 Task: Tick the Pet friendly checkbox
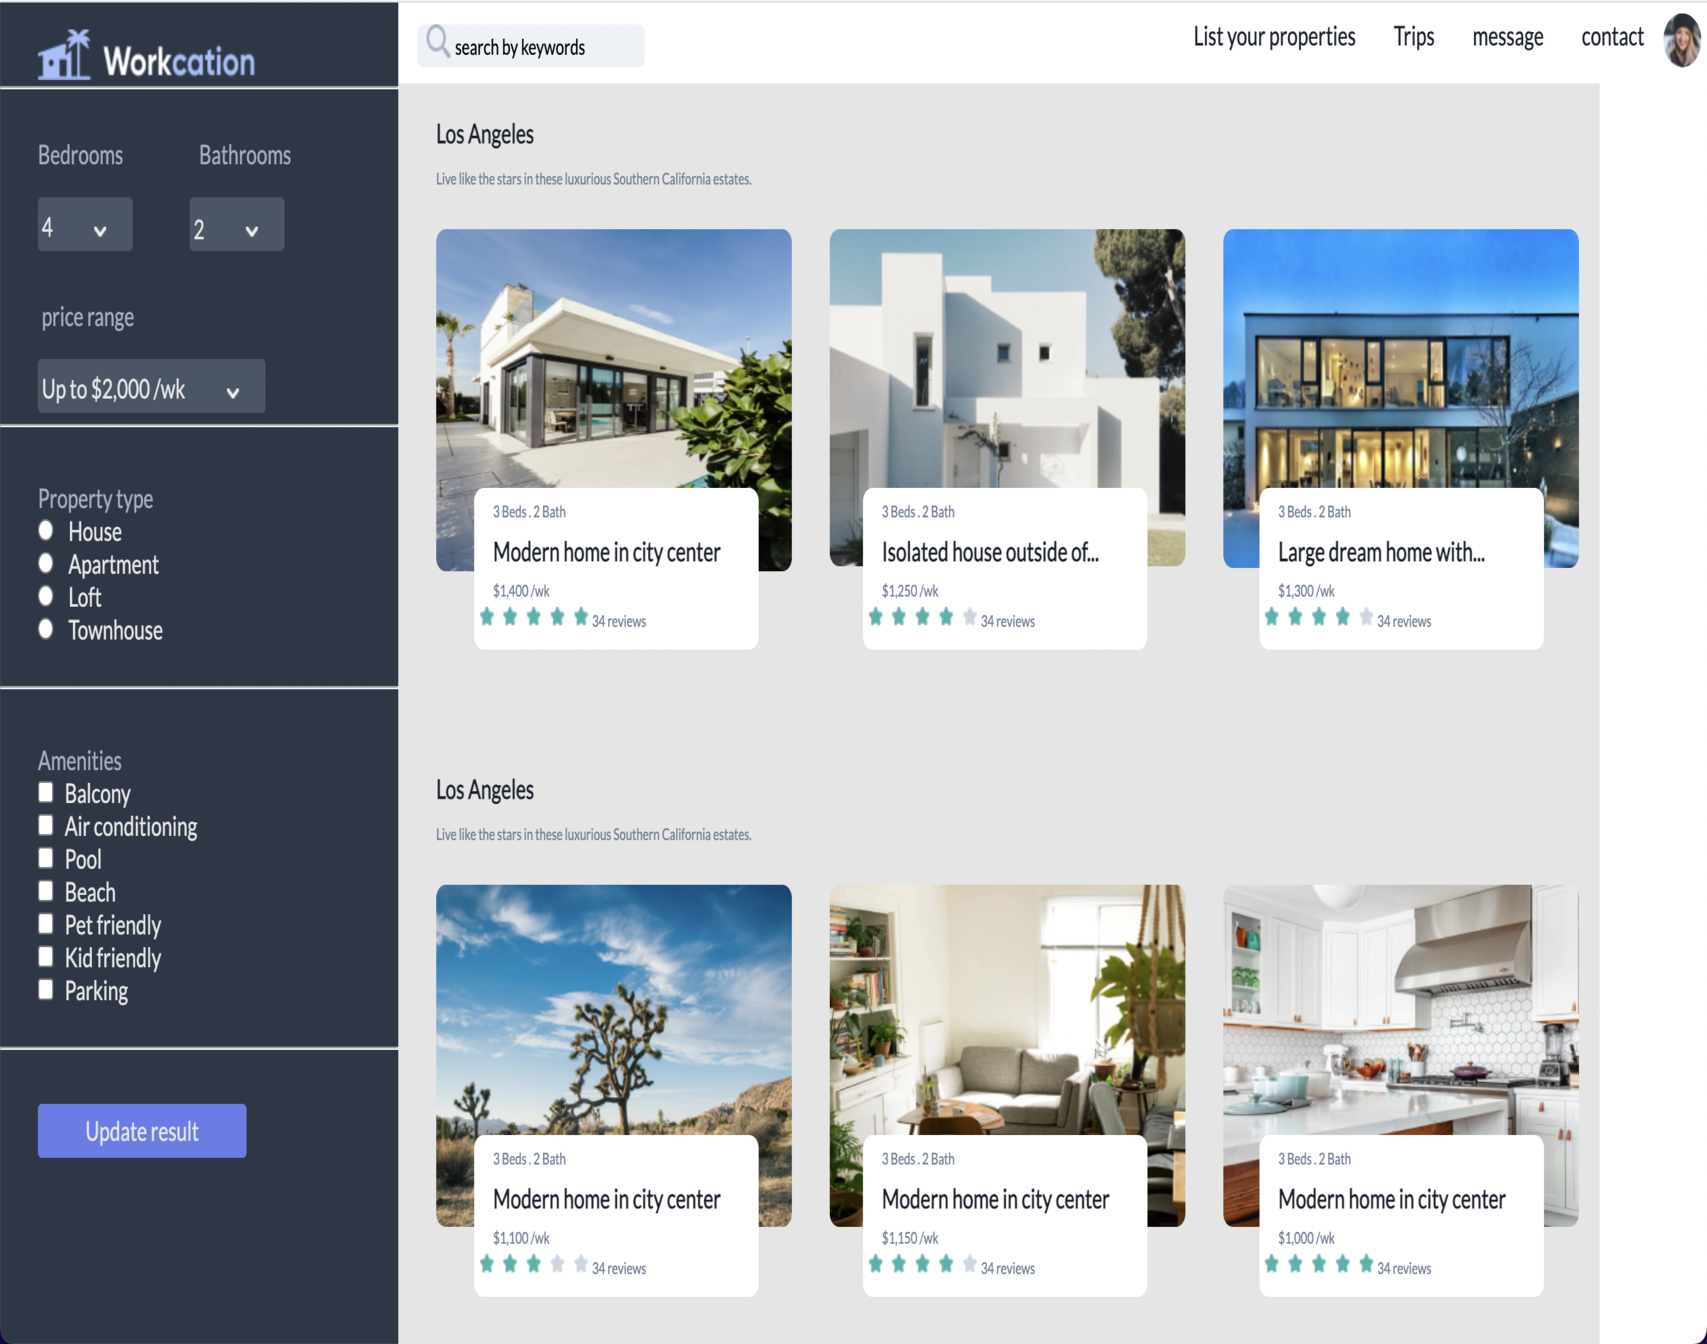pos(46,924)
